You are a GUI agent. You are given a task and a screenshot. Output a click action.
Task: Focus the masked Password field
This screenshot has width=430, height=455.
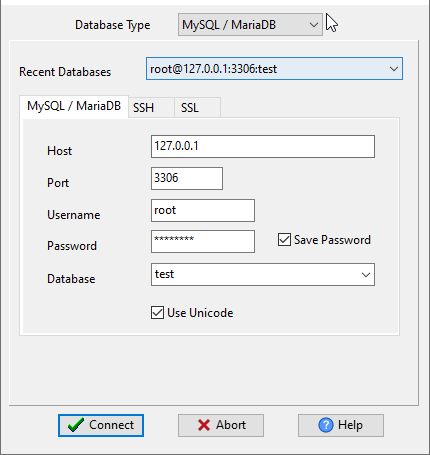[203, 241]
